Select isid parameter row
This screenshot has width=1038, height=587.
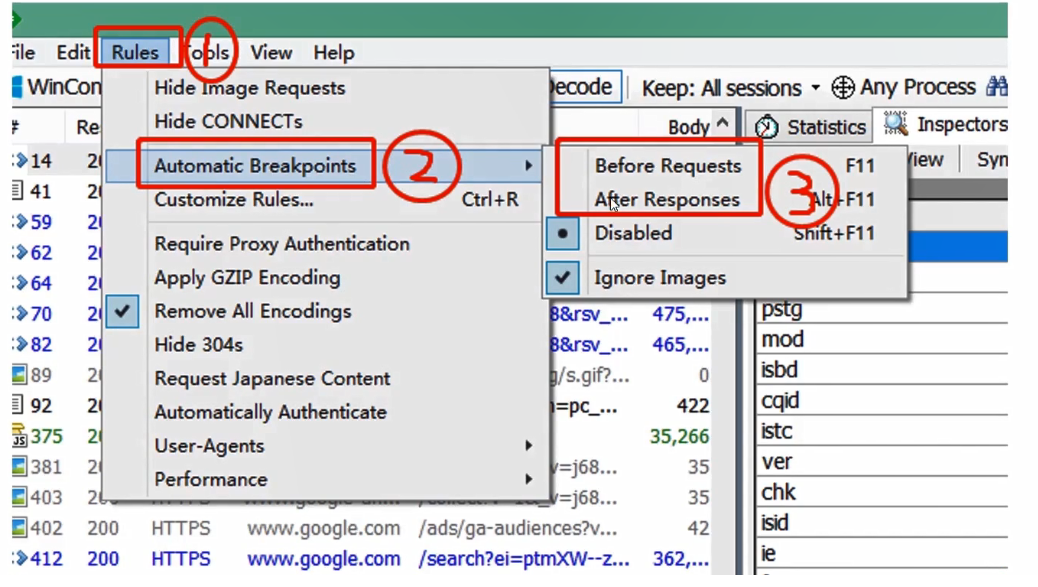[x=882, y=523]
